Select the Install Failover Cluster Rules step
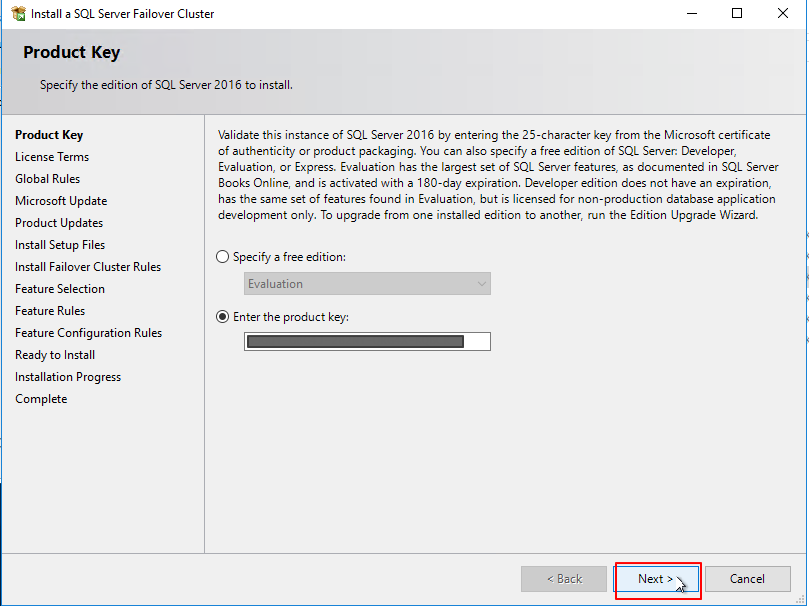Screen dimensions: 809x606 tap(87, 266)
